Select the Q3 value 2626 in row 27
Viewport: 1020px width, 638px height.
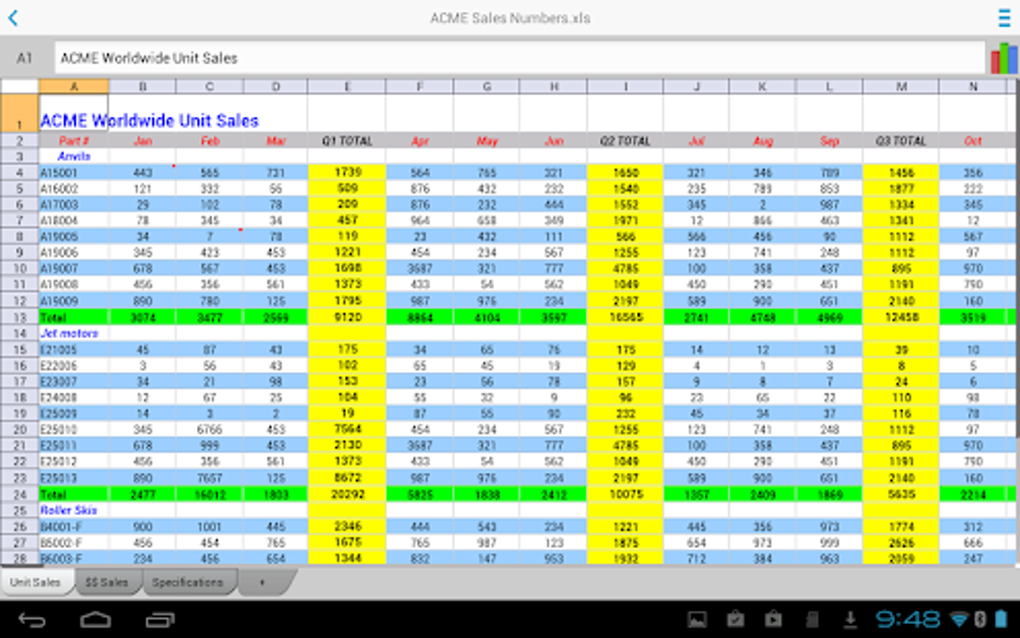(901, 542)
